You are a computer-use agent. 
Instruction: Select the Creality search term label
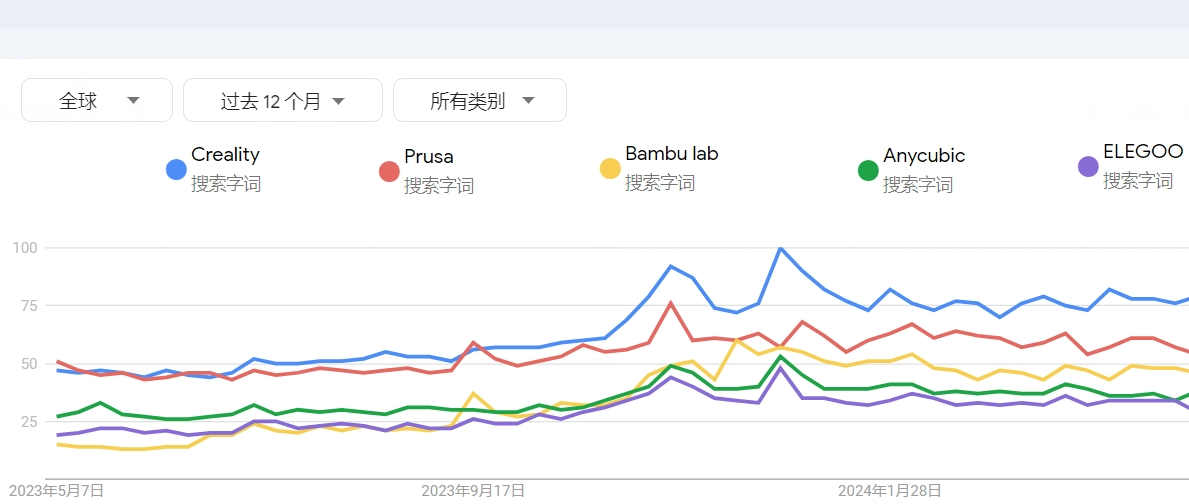click(225, 155)
